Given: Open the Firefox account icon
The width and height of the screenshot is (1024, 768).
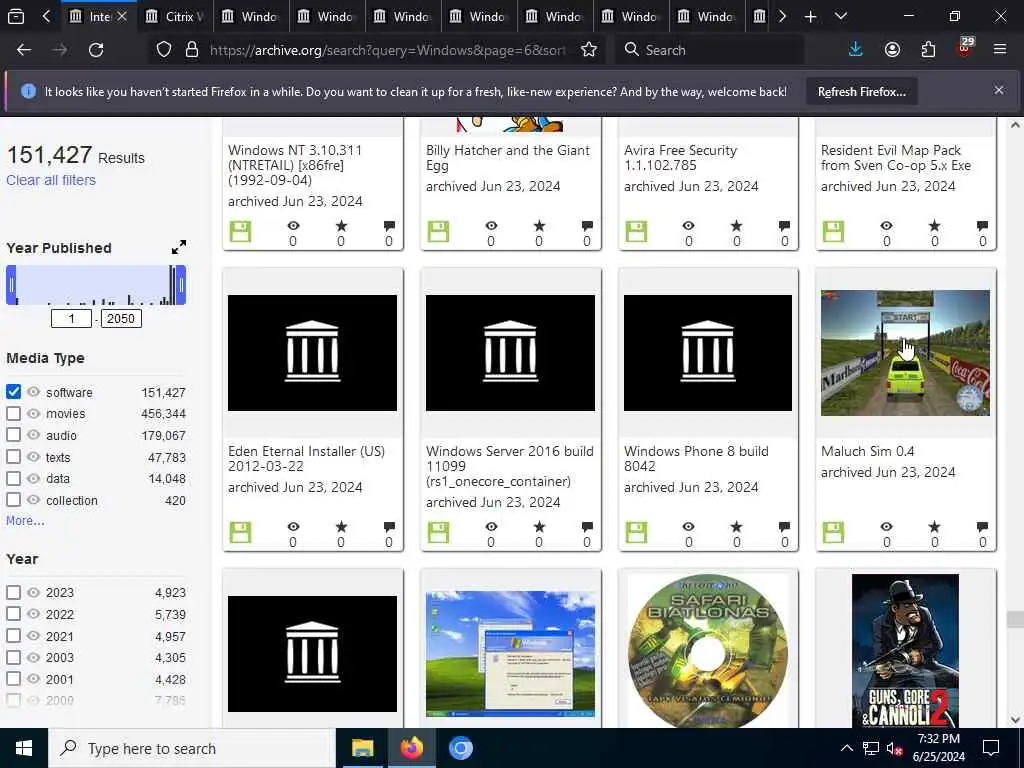Looking at the screenshot, I should 892,50.
